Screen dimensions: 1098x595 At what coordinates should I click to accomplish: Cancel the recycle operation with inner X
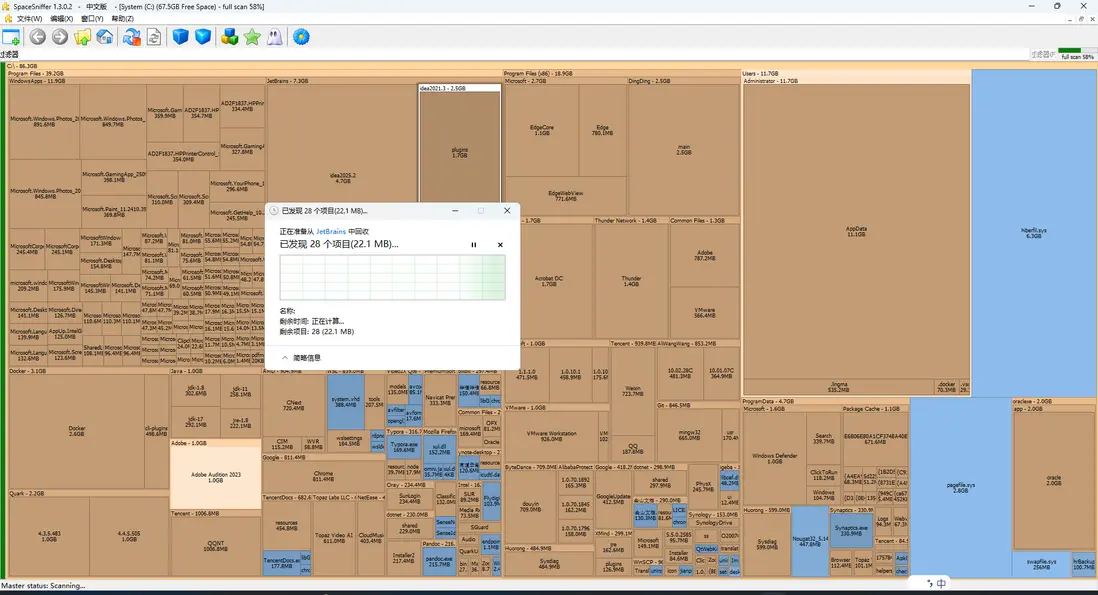[x=500, y=245]
